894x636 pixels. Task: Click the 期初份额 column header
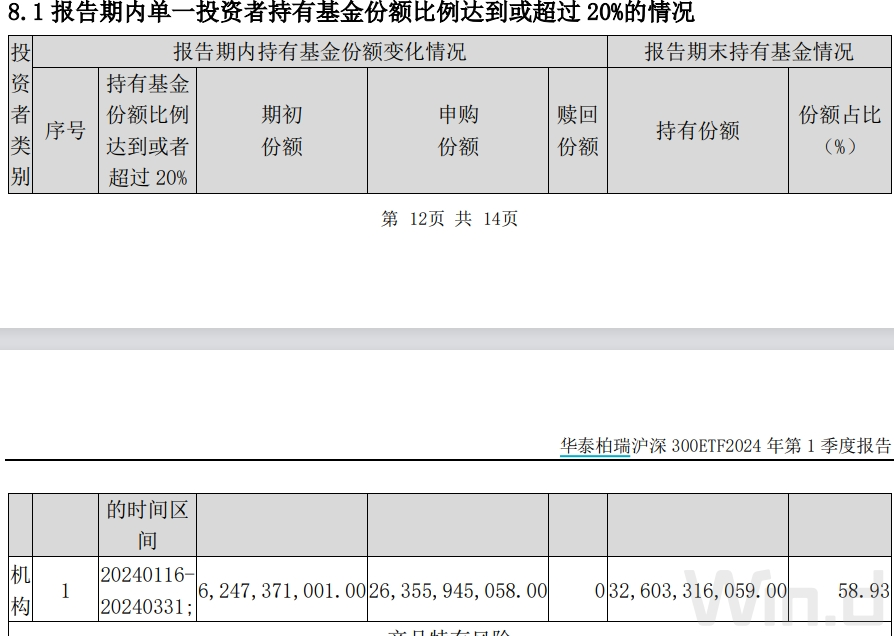click(281, 131)
